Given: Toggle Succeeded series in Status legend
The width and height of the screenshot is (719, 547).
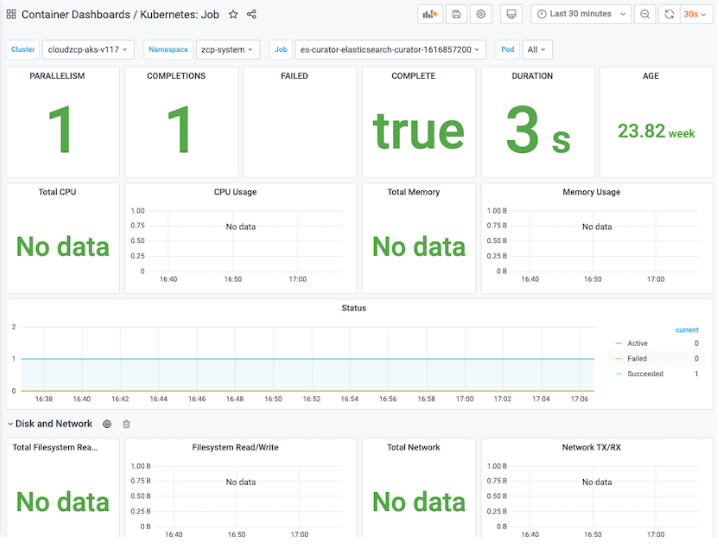Looking at the screenshot, I should pos(645,374).
